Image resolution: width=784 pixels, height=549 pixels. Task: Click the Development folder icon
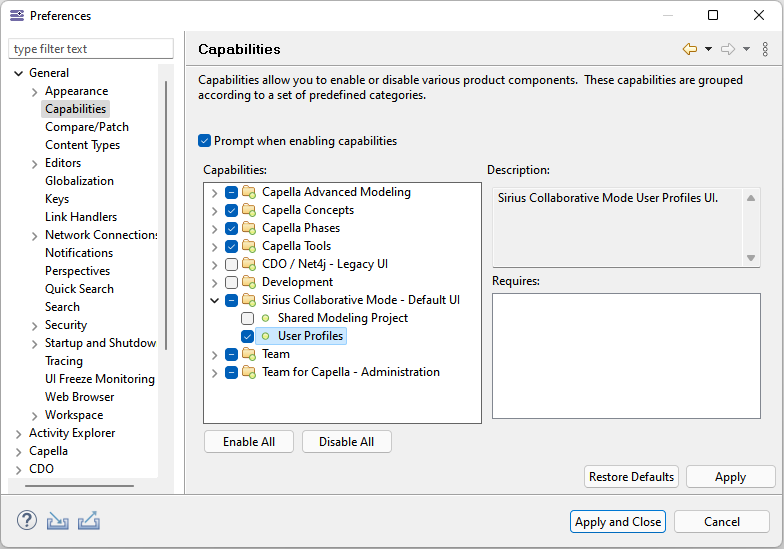(249, 282)
